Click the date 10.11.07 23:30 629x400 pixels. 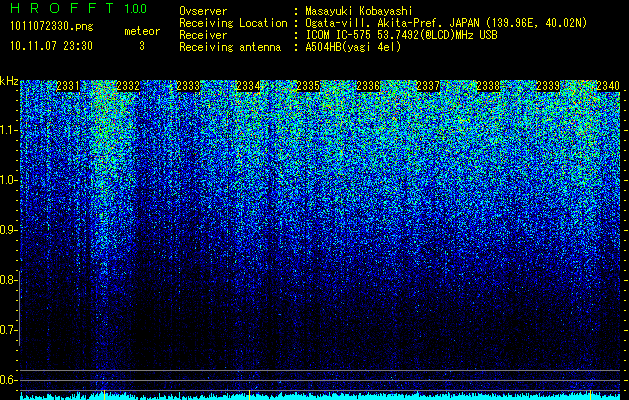tap(51, 46)
